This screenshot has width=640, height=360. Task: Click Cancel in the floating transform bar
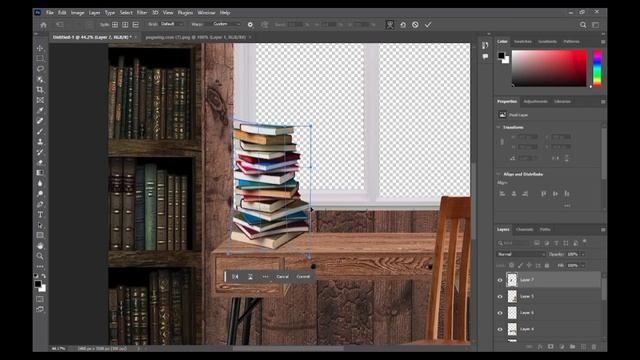coord(282,276)
